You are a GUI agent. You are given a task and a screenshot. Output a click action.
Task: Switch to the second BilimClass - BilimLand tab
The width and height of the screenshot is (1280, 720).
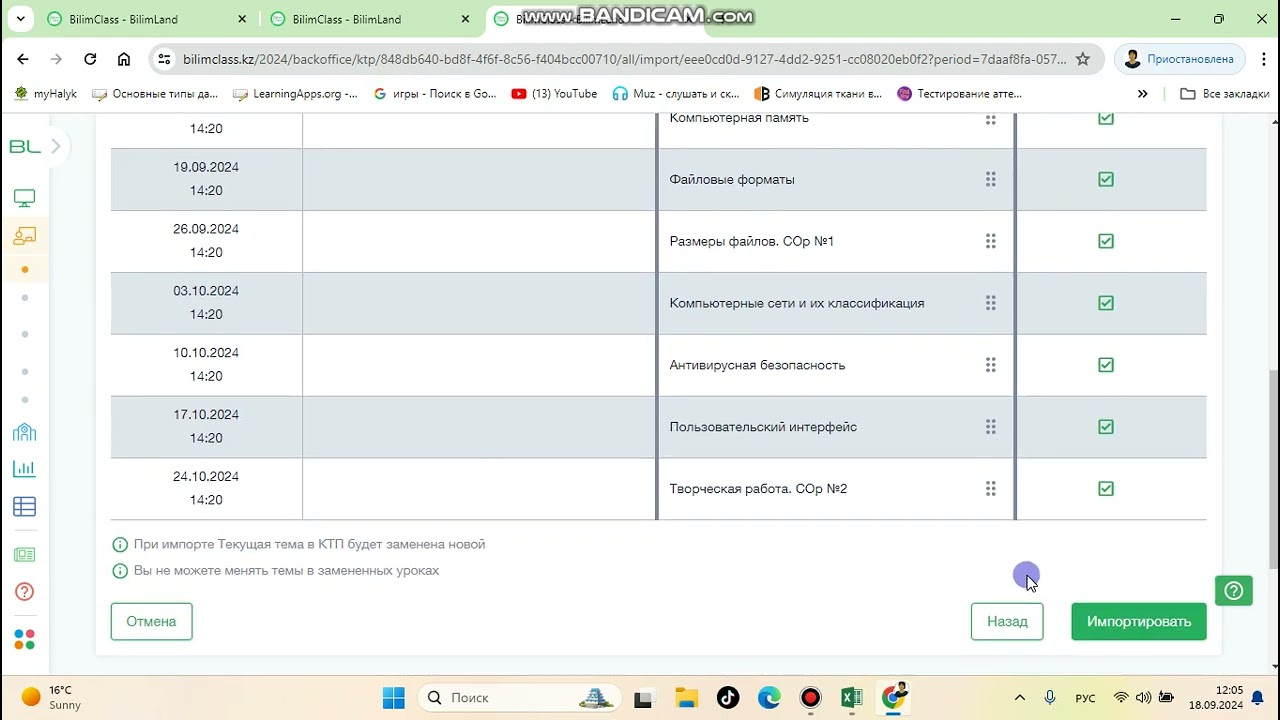pos(370,19)
